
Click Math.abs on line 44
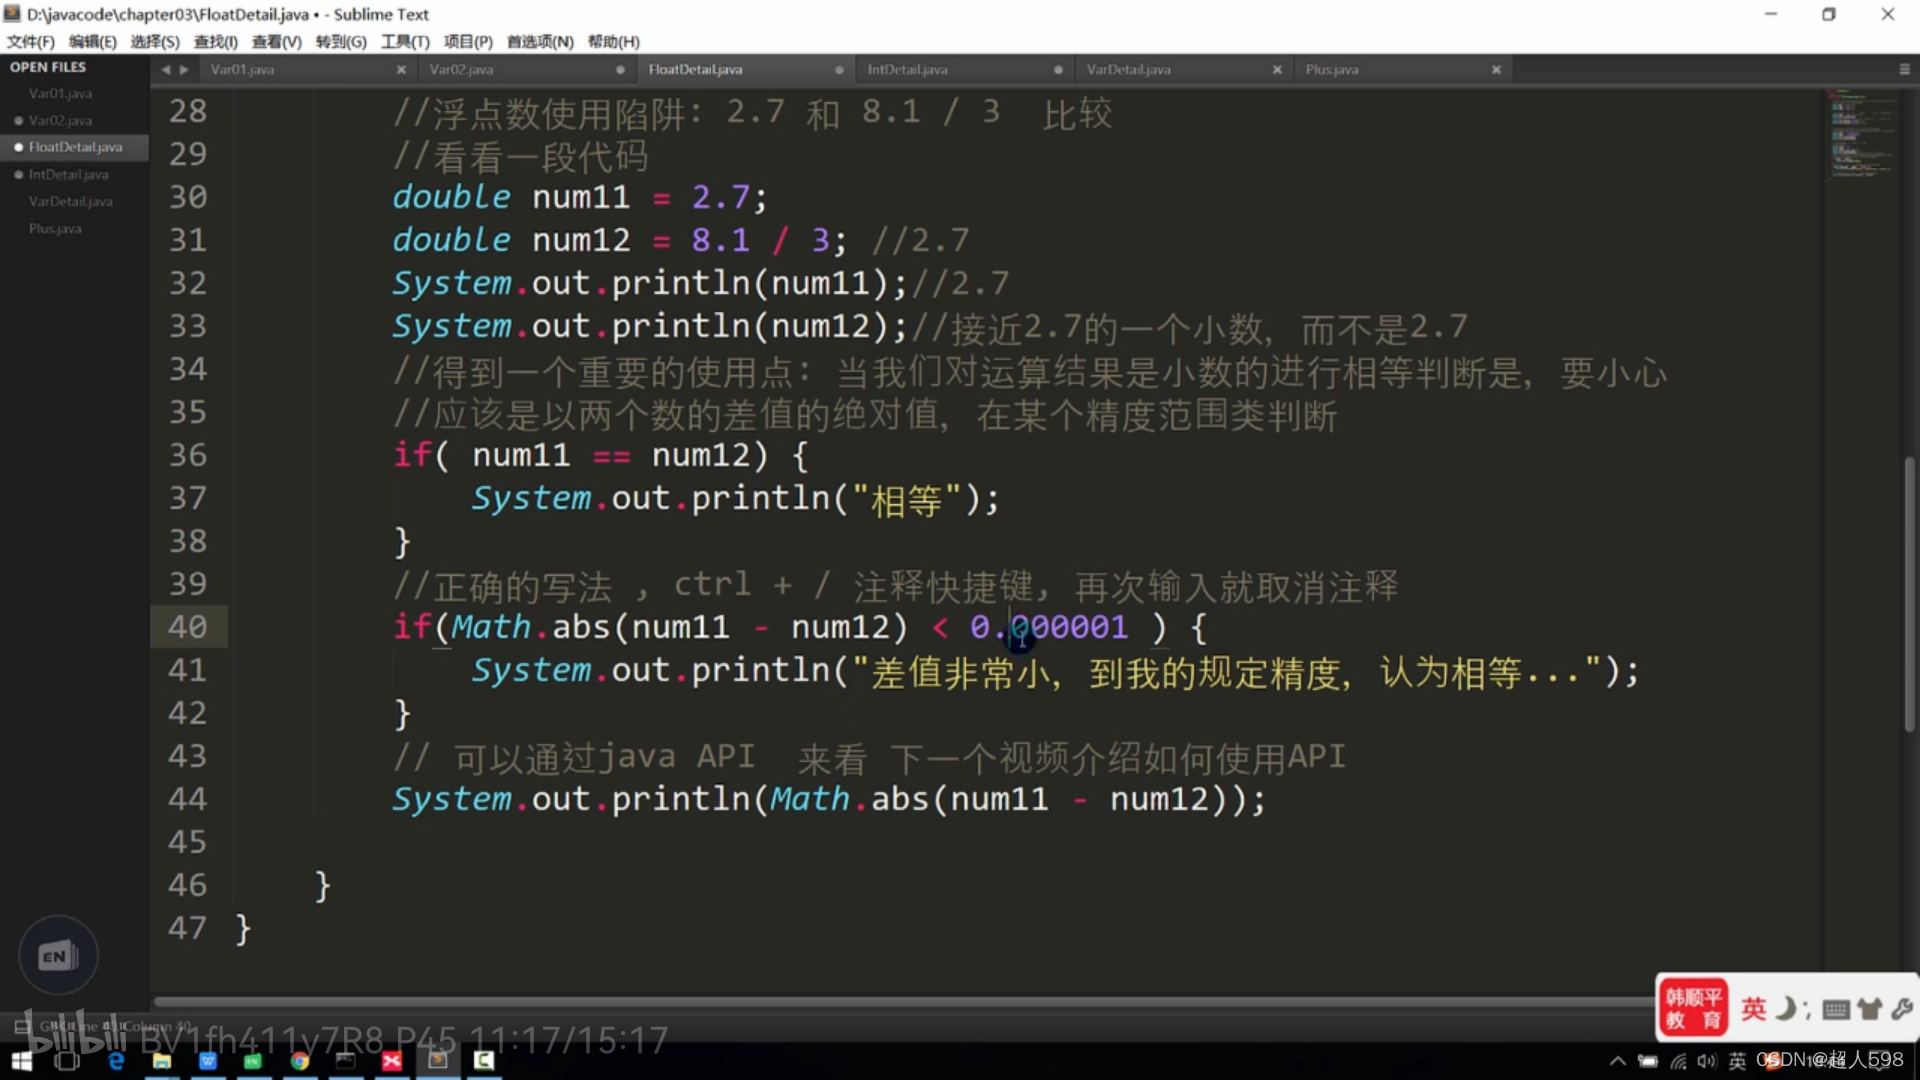coord(849,799)
